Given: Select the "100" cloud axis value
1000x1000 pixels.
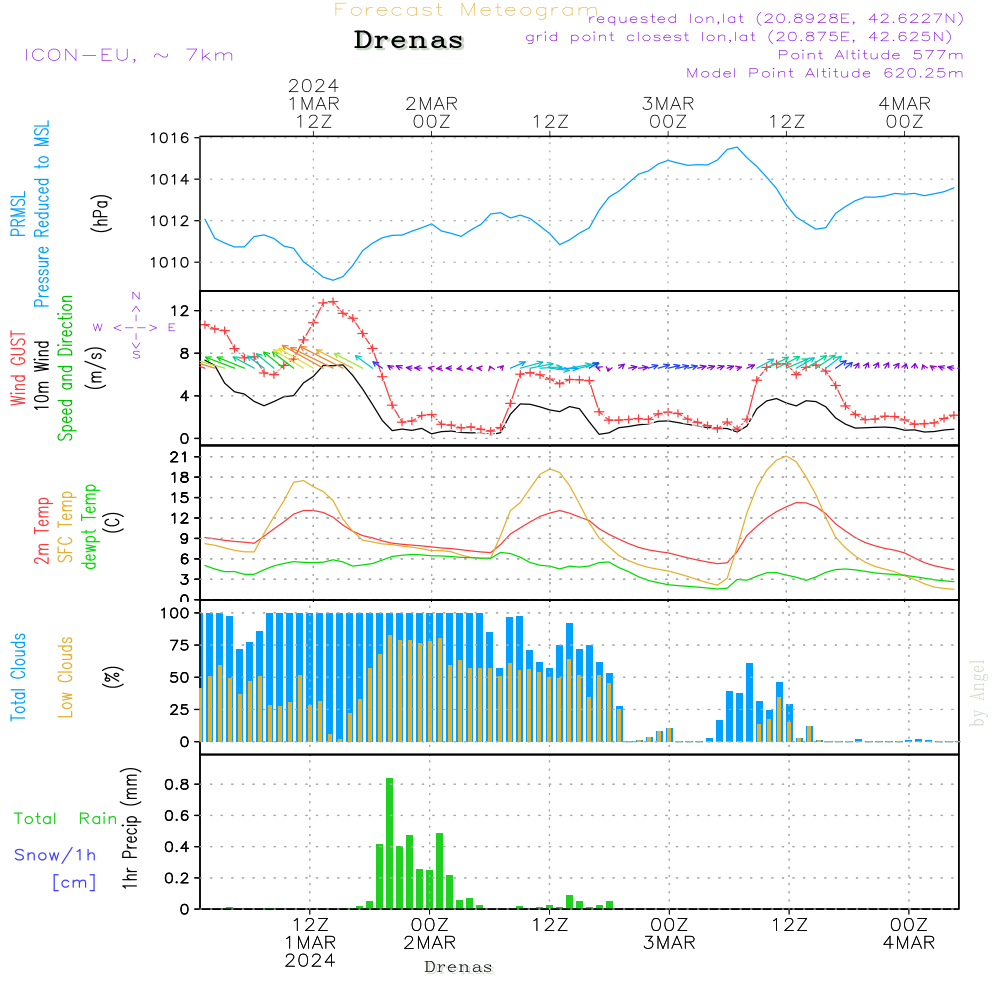Looking at the screenshot, I should [x=175, y=613].
